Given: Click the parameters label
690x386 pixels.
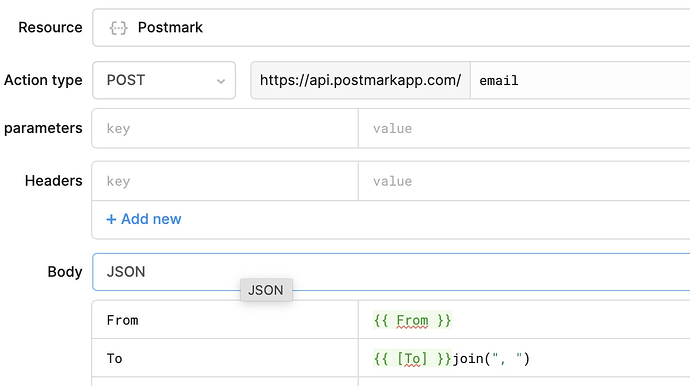Looking at the screenshot, I should click(43, 129).
